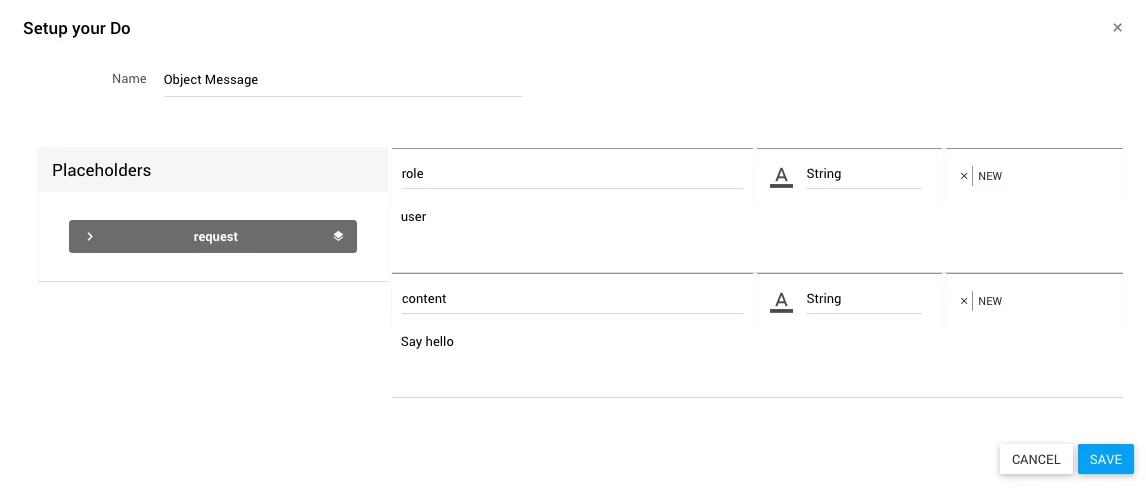Click the text type icon beside content
This screenshot has height=489, width=1146.
[x=782, y=301]
